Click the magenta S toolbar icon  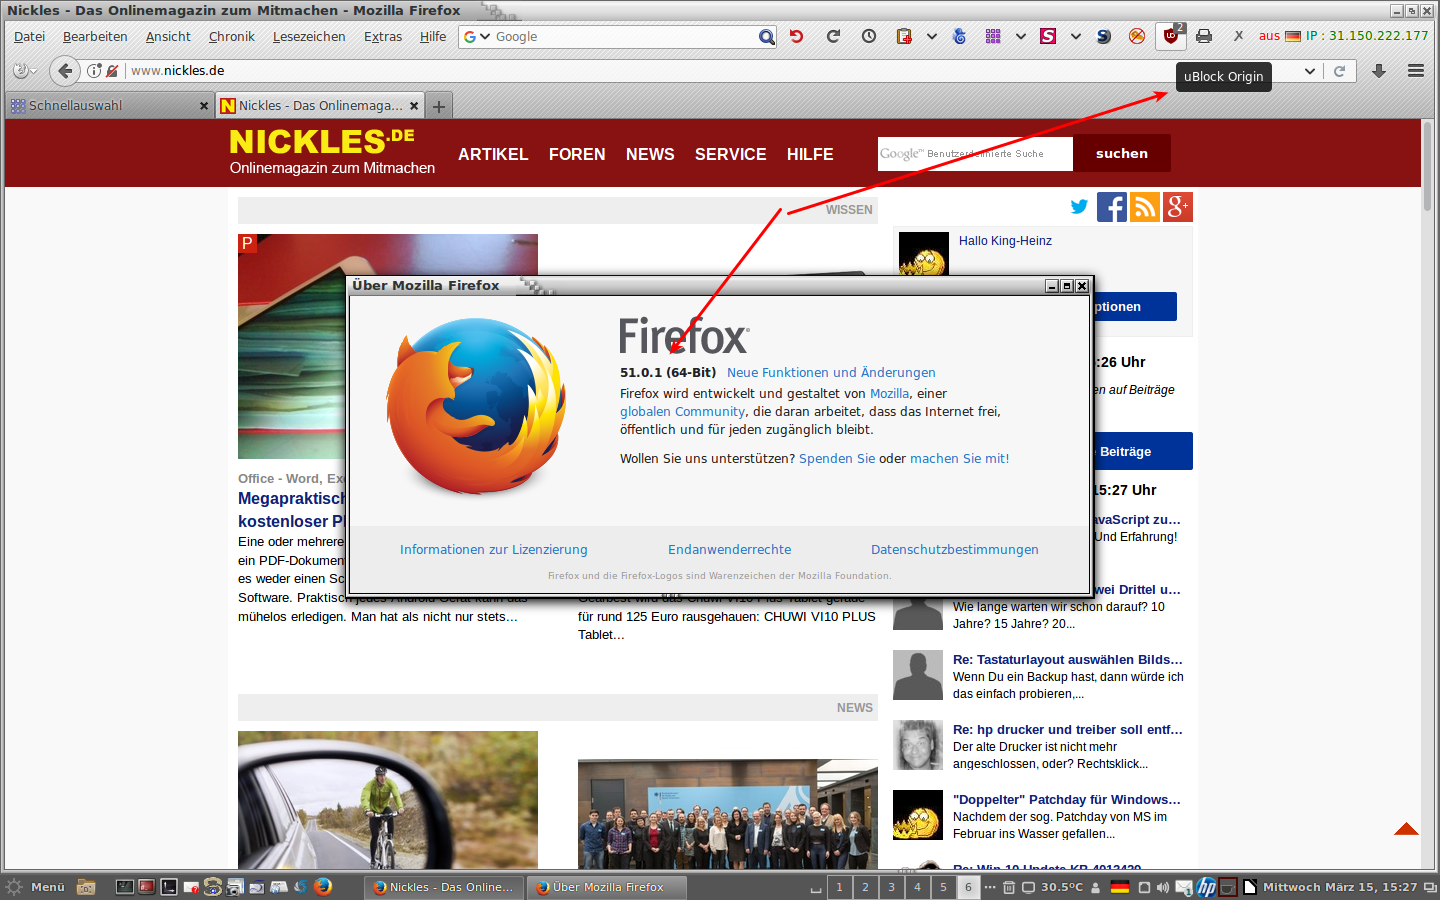1048,36
